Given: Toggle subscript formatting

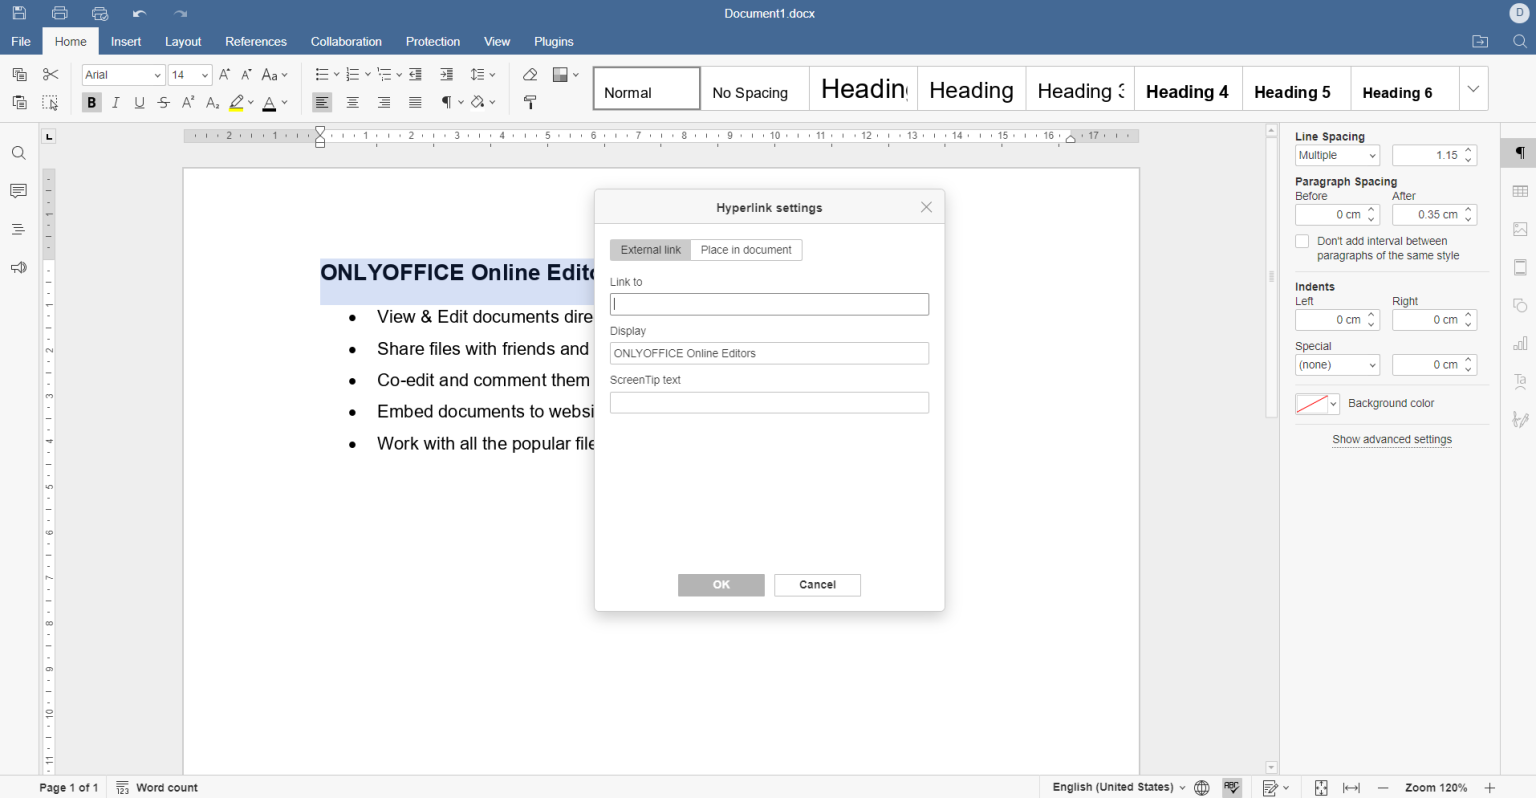Looking at the screenshot, I should click(x=211, y=102).
